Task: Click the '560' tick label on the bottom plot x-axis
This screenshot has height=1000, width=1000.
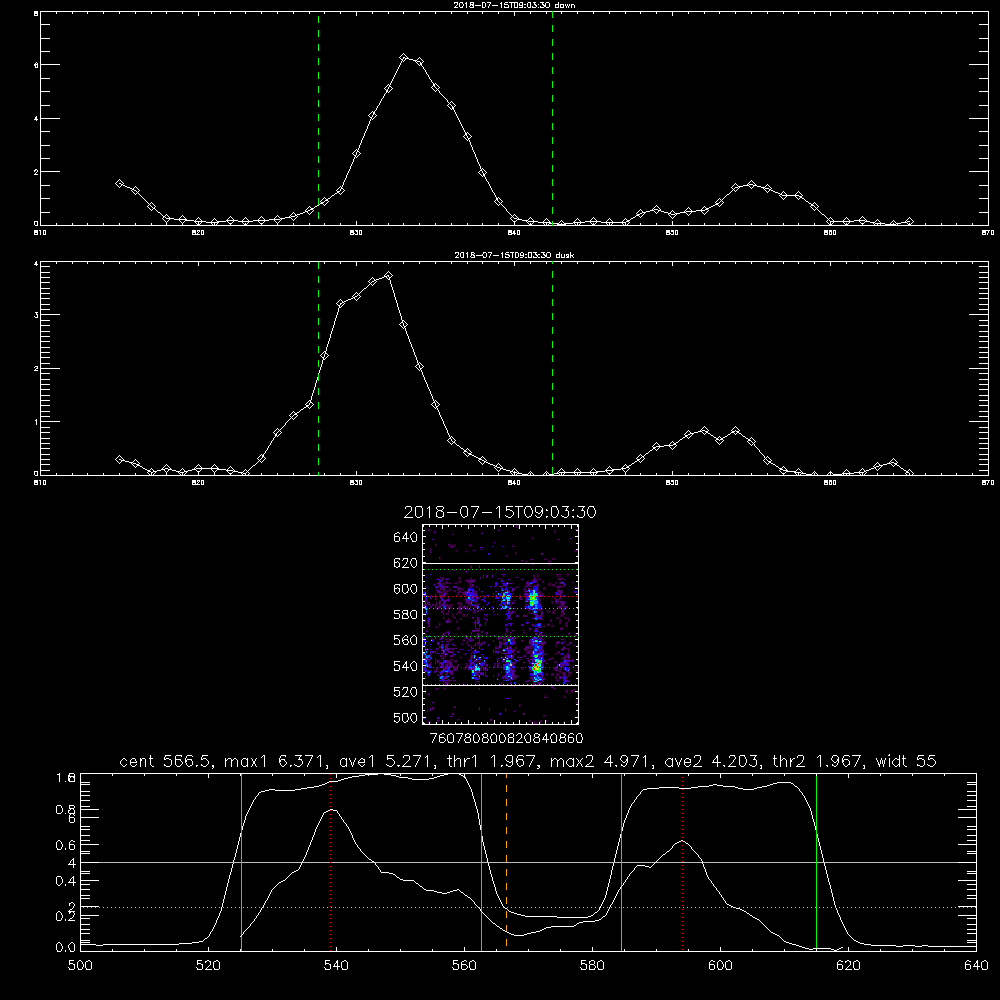Action: tap(464, 966)
